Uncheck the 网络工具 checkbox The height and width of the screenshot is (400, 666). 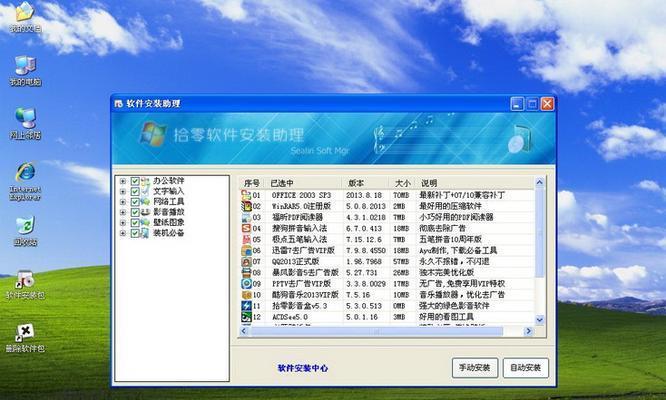[135, 202]
